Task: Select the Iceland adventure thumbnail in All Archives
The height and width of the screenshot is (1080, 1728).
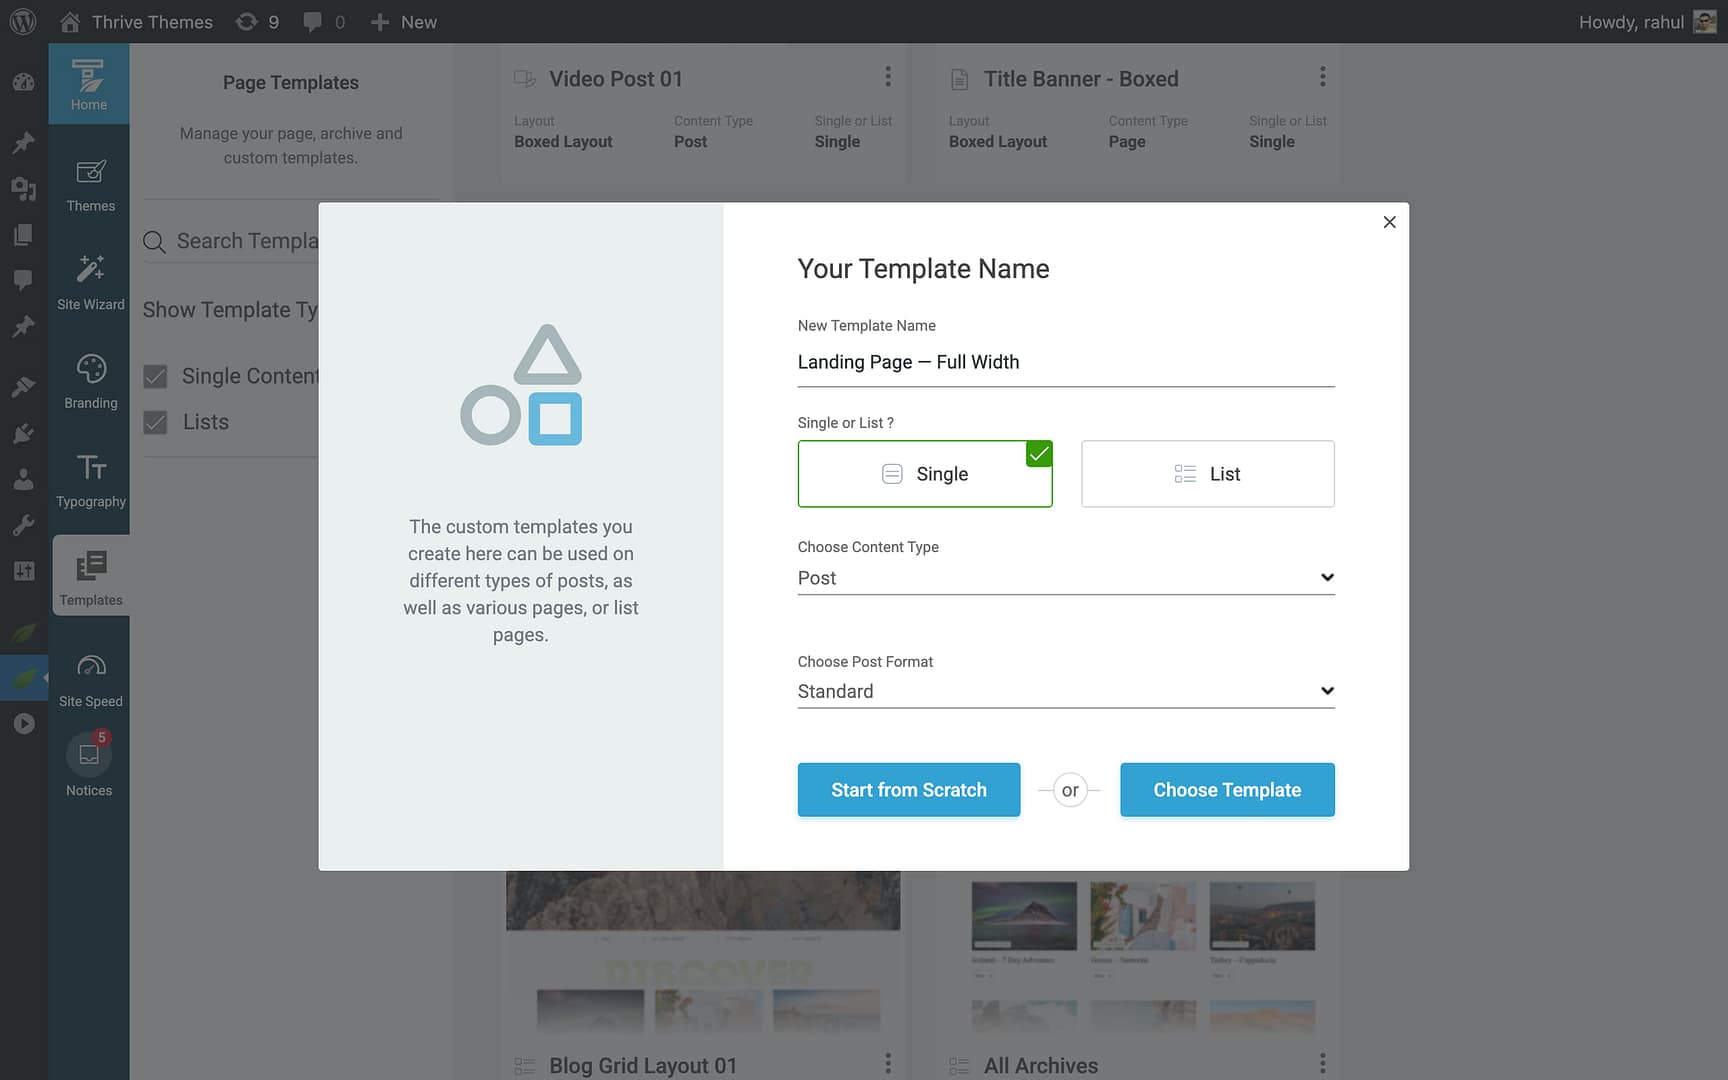Action: [1023, 914]
